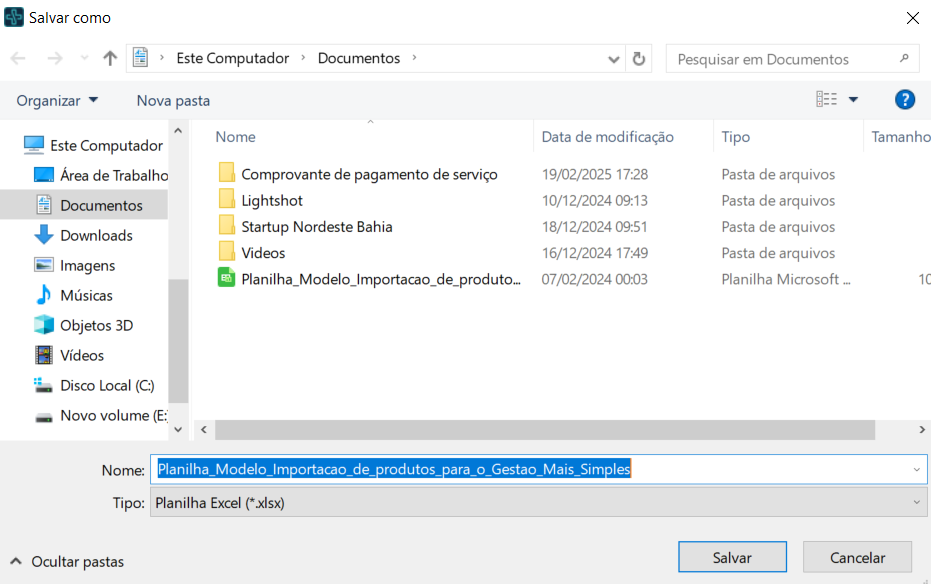
Task: Open the Lightshot folder
Action: click(271, 200)
